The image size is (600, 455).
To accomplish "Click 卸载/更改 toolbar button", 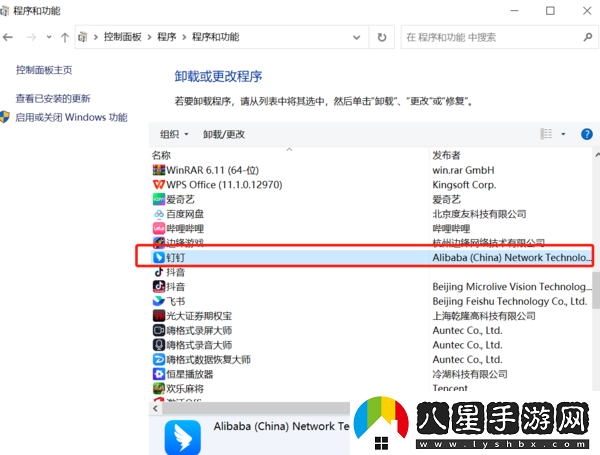I will pyautogui.click(x=224, y=134).
